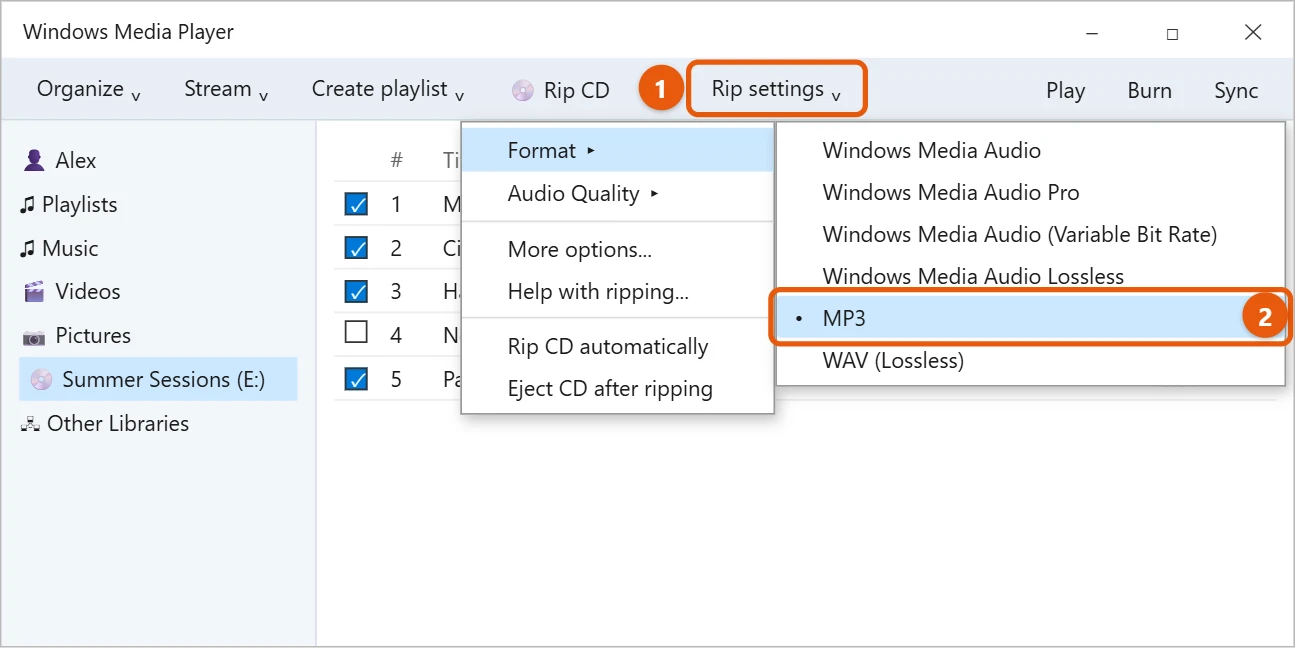Click the # column header
Screen dimensions: 1295x648
coord(397,160)
